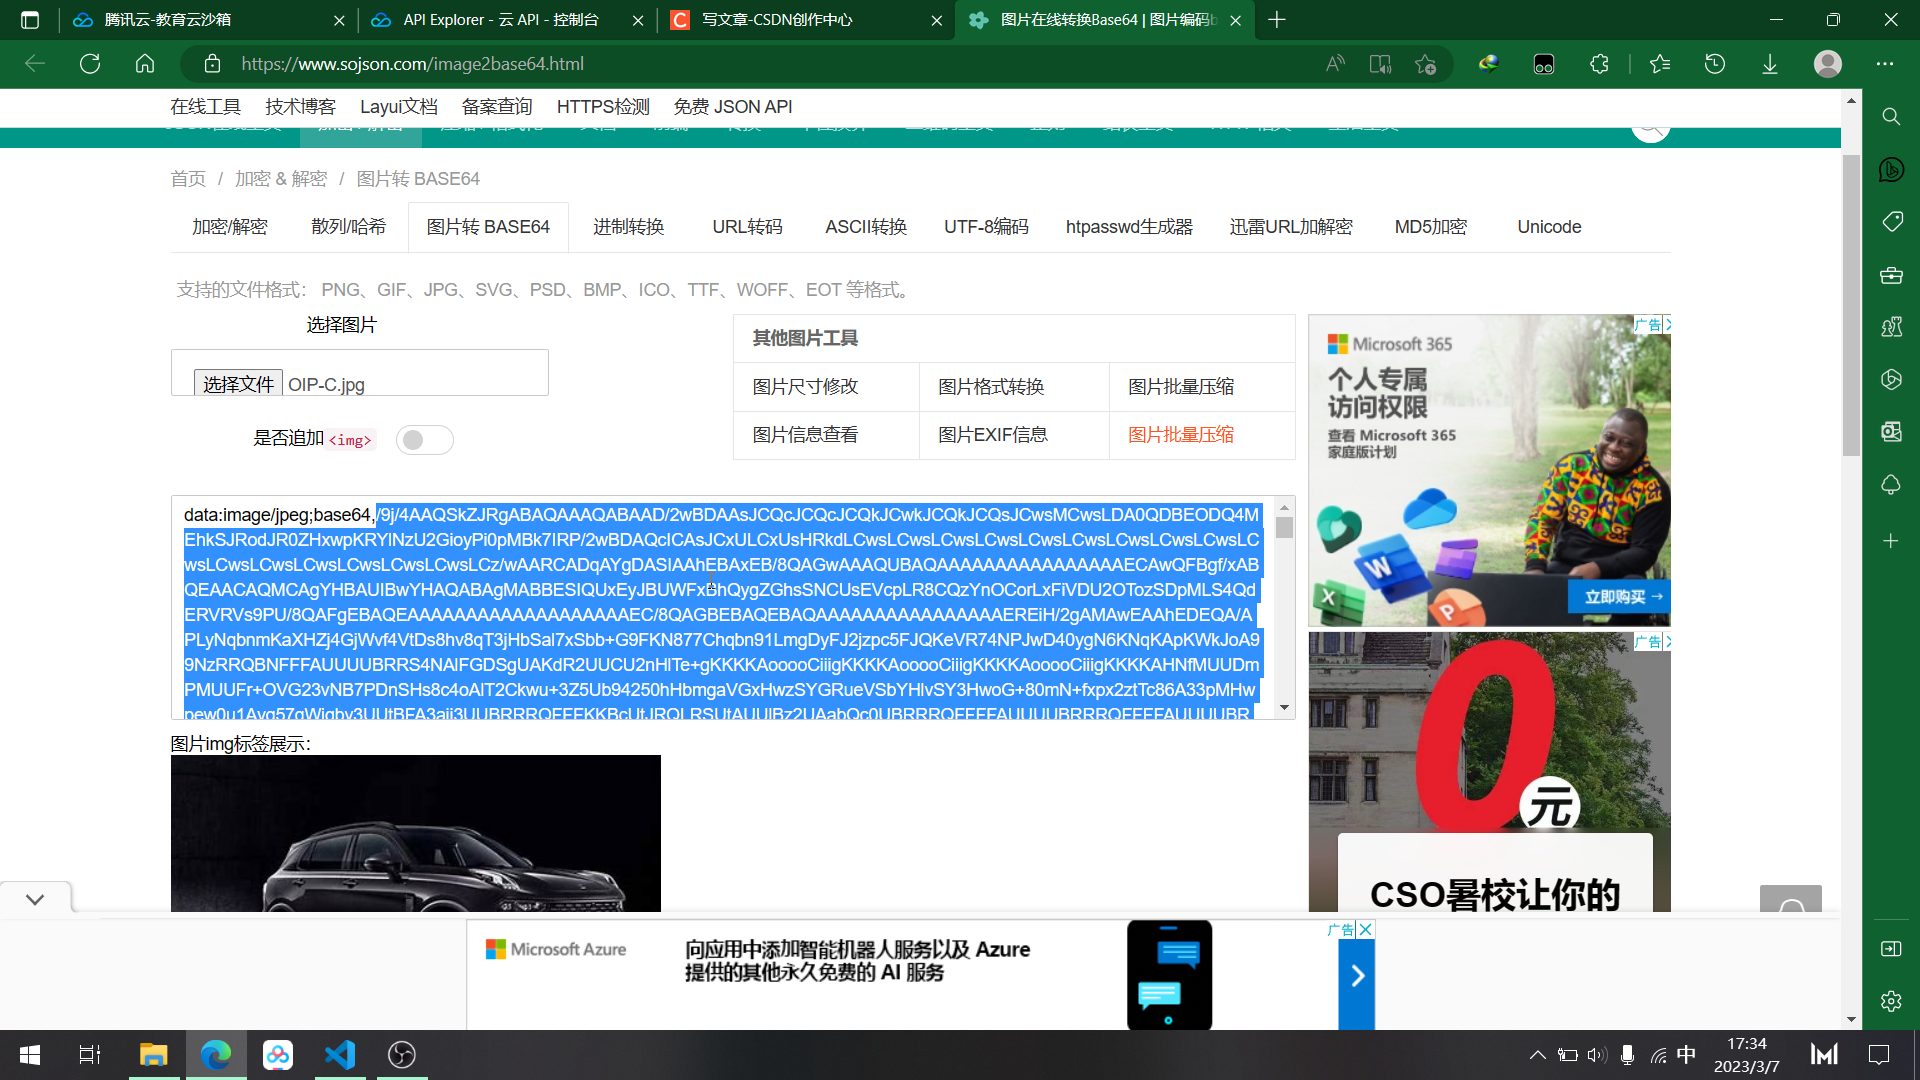Viewport: 1920px width, 1080px height.
Task: Open site info lock icon
Action: tap(212, 64)
